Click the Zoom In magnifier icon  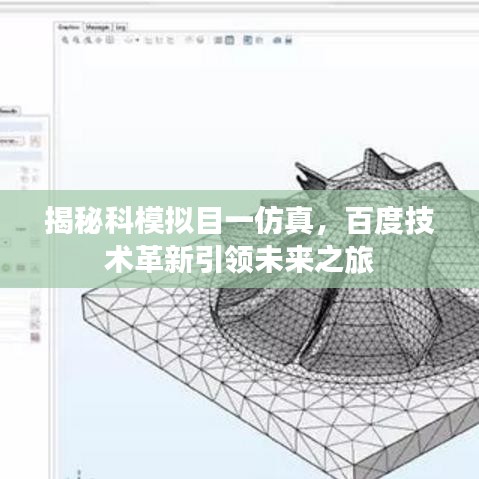(x=65, y=40)
